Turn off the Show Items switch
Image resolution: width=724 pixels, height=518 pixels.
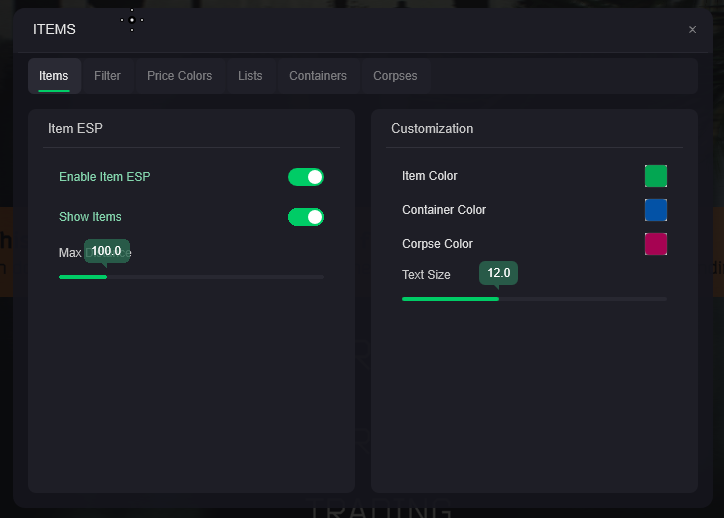306,217
